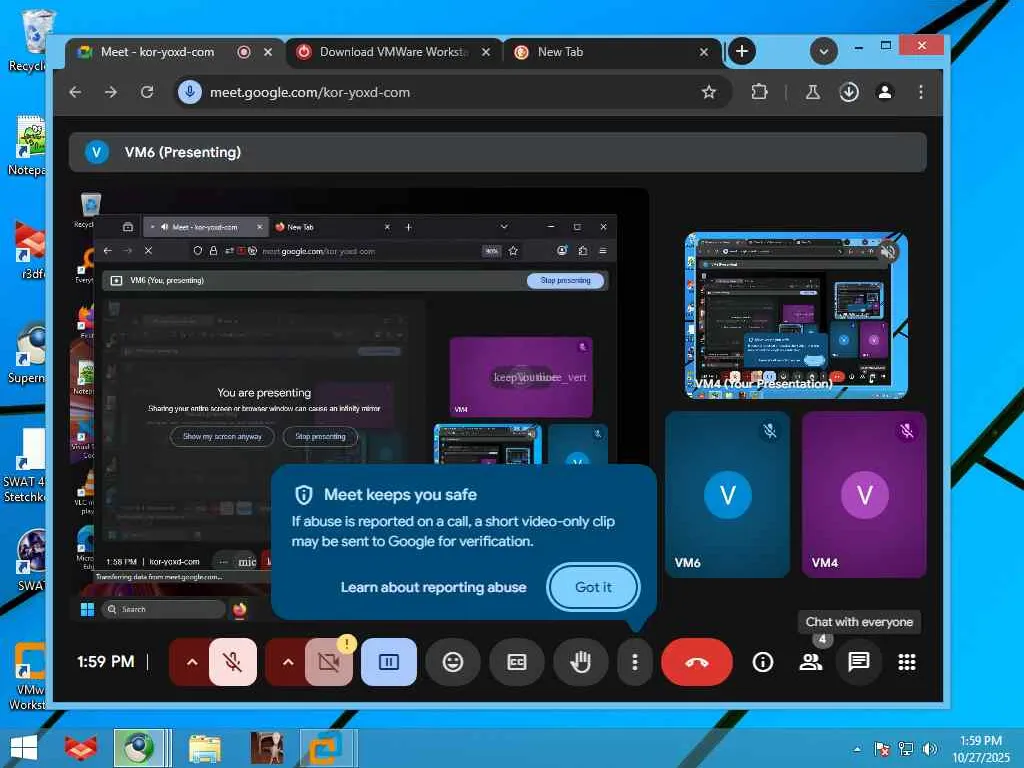Click the address bar URL
This screenshot has height=768, width=1024.
(310, 92)
